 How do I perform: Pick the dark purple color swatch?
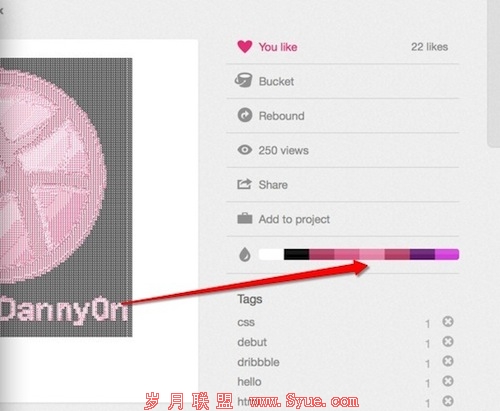pos(422,254)
